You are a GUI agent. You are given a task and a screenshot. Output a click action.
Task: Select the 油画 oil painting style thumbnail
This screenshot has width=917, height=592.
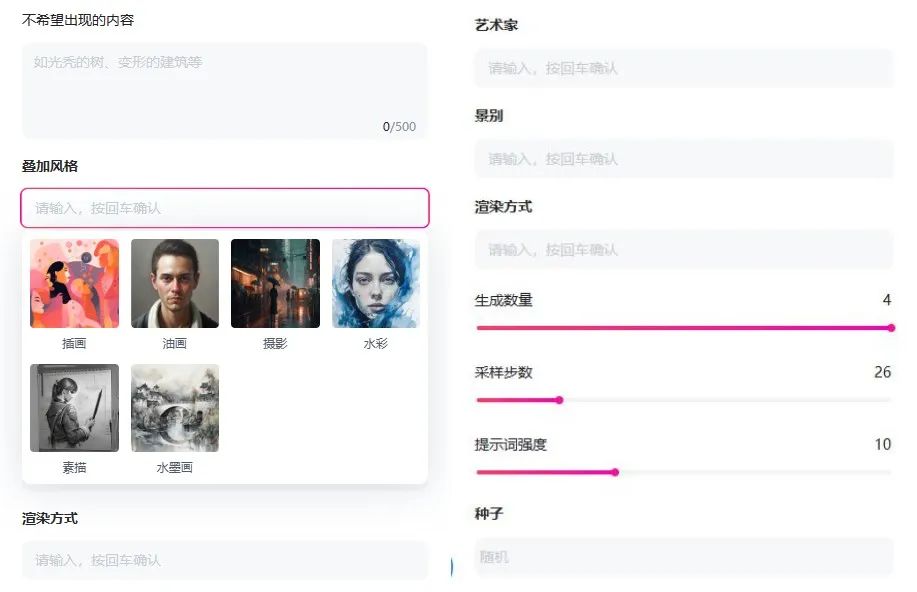174,283
